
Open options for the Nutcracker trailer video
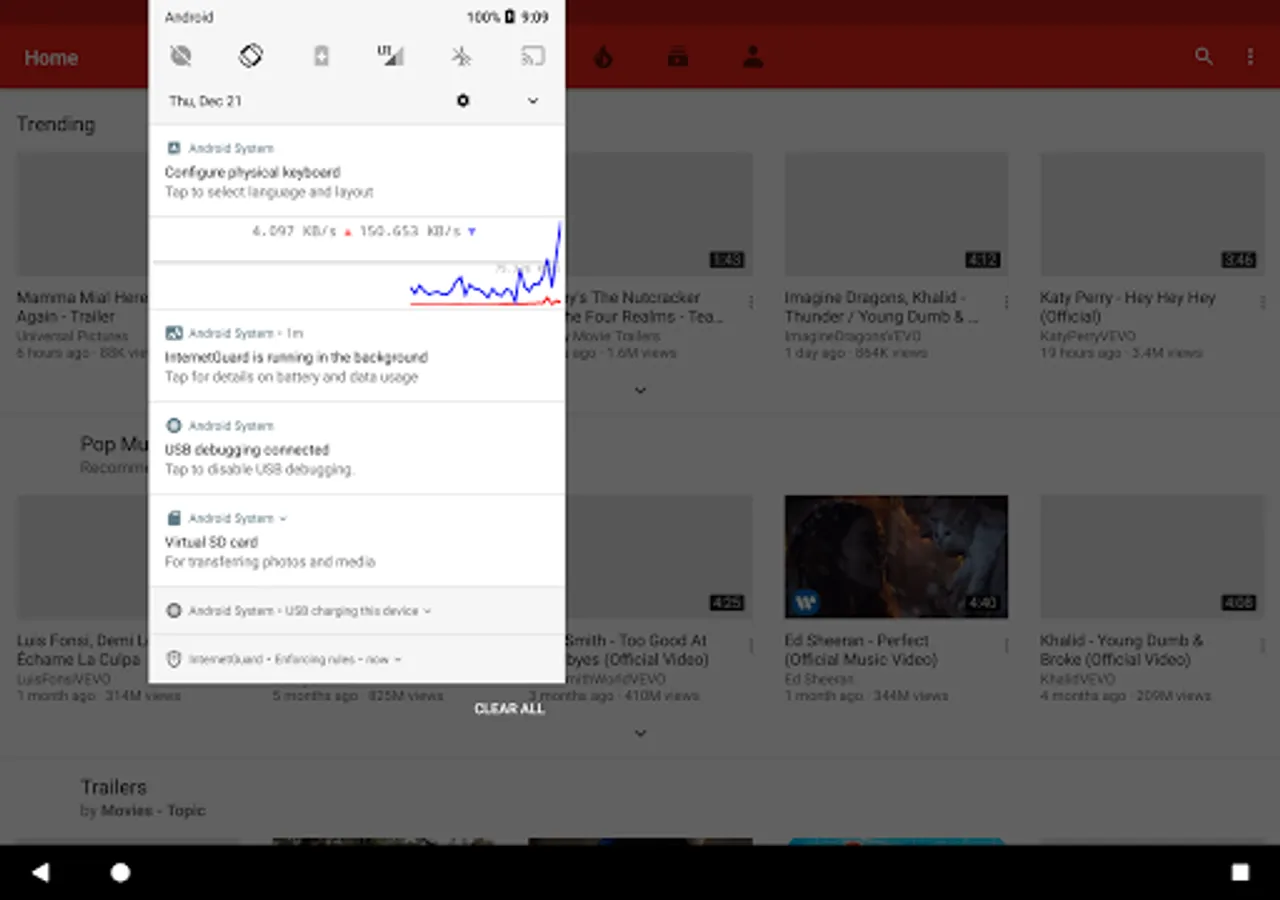[x=751, y=302]
